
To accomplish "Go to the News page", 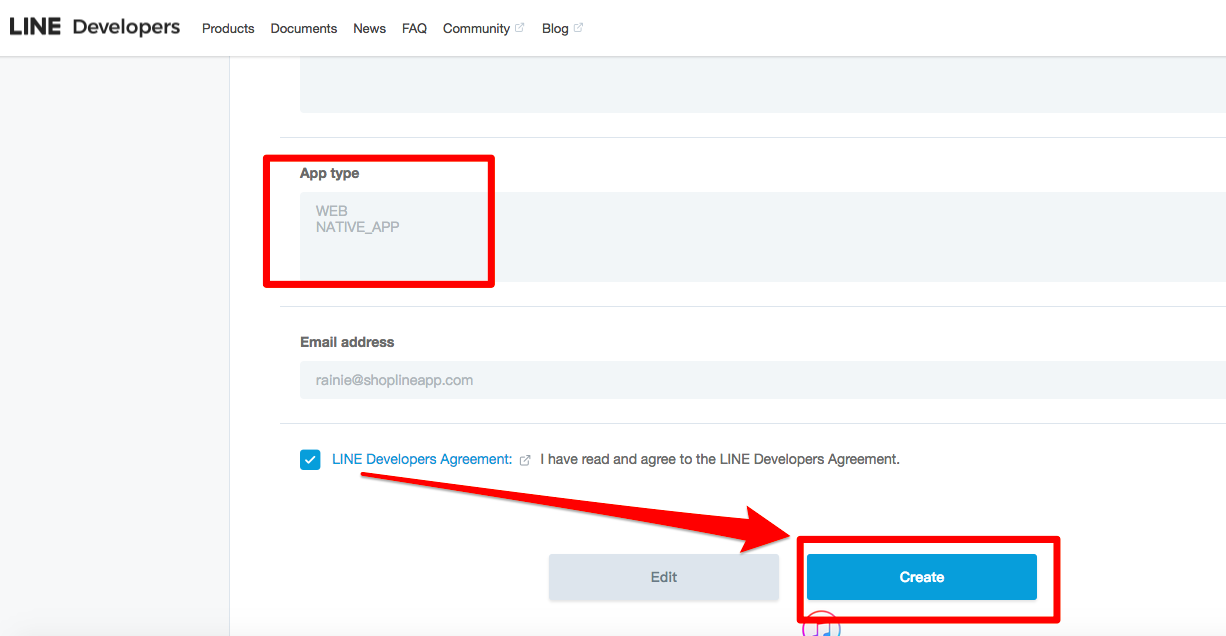I will (369, 28).
